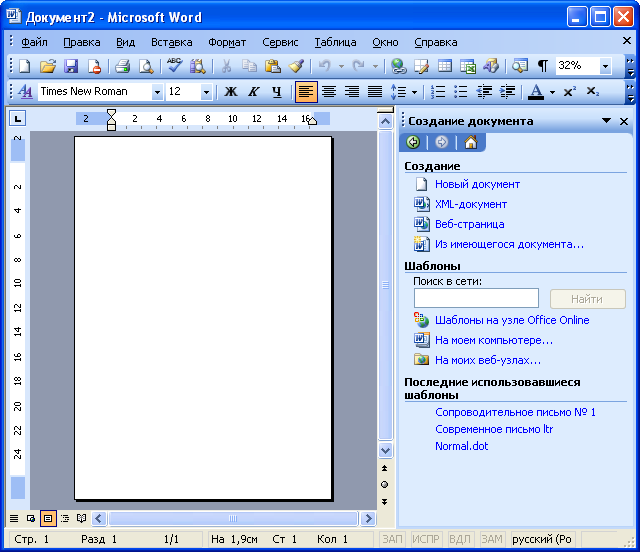
Task: Go to home in task pane
Action: pos(471,142)
